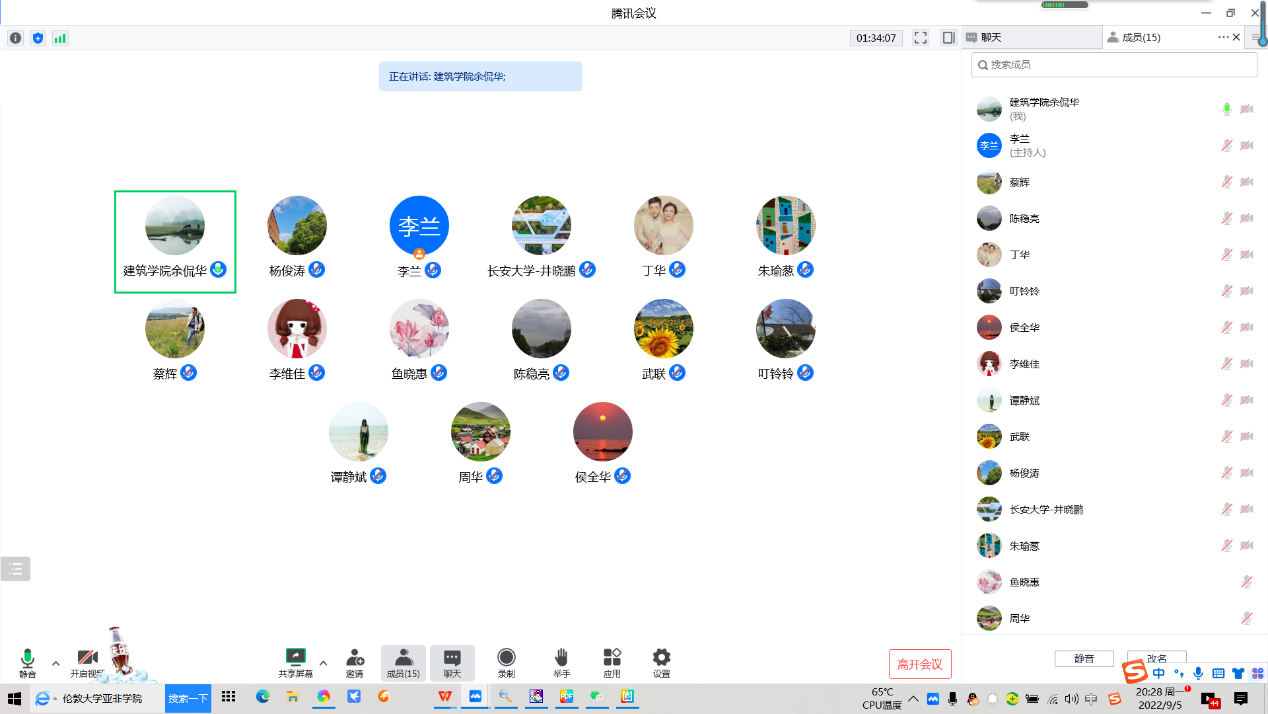Open meeting settings (设置) gear icon
This screenshot has width=1268, height=714.
click(x=661, y=661)
